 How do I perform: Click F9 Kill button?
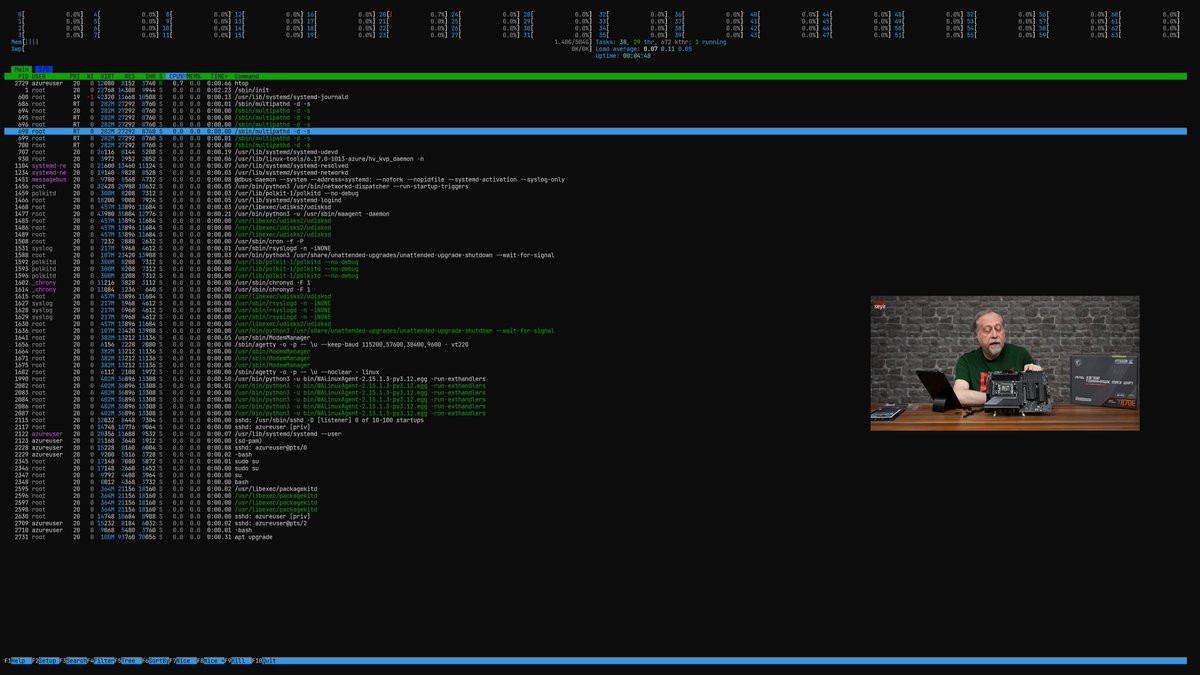pyautogui.click(x=238, y=661)
